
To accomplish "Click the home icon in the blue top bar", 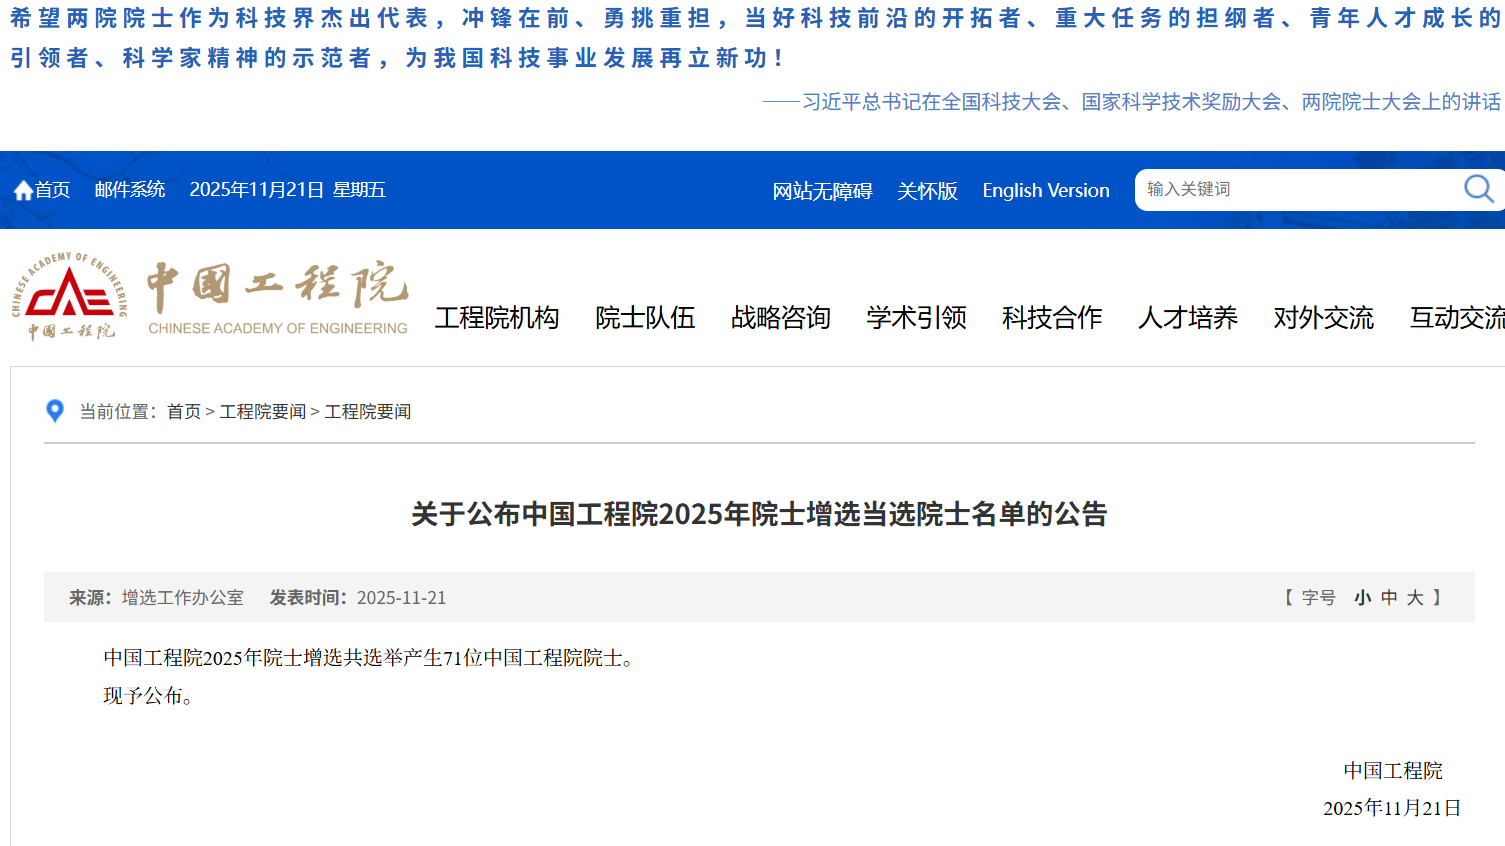I will 20,189.
